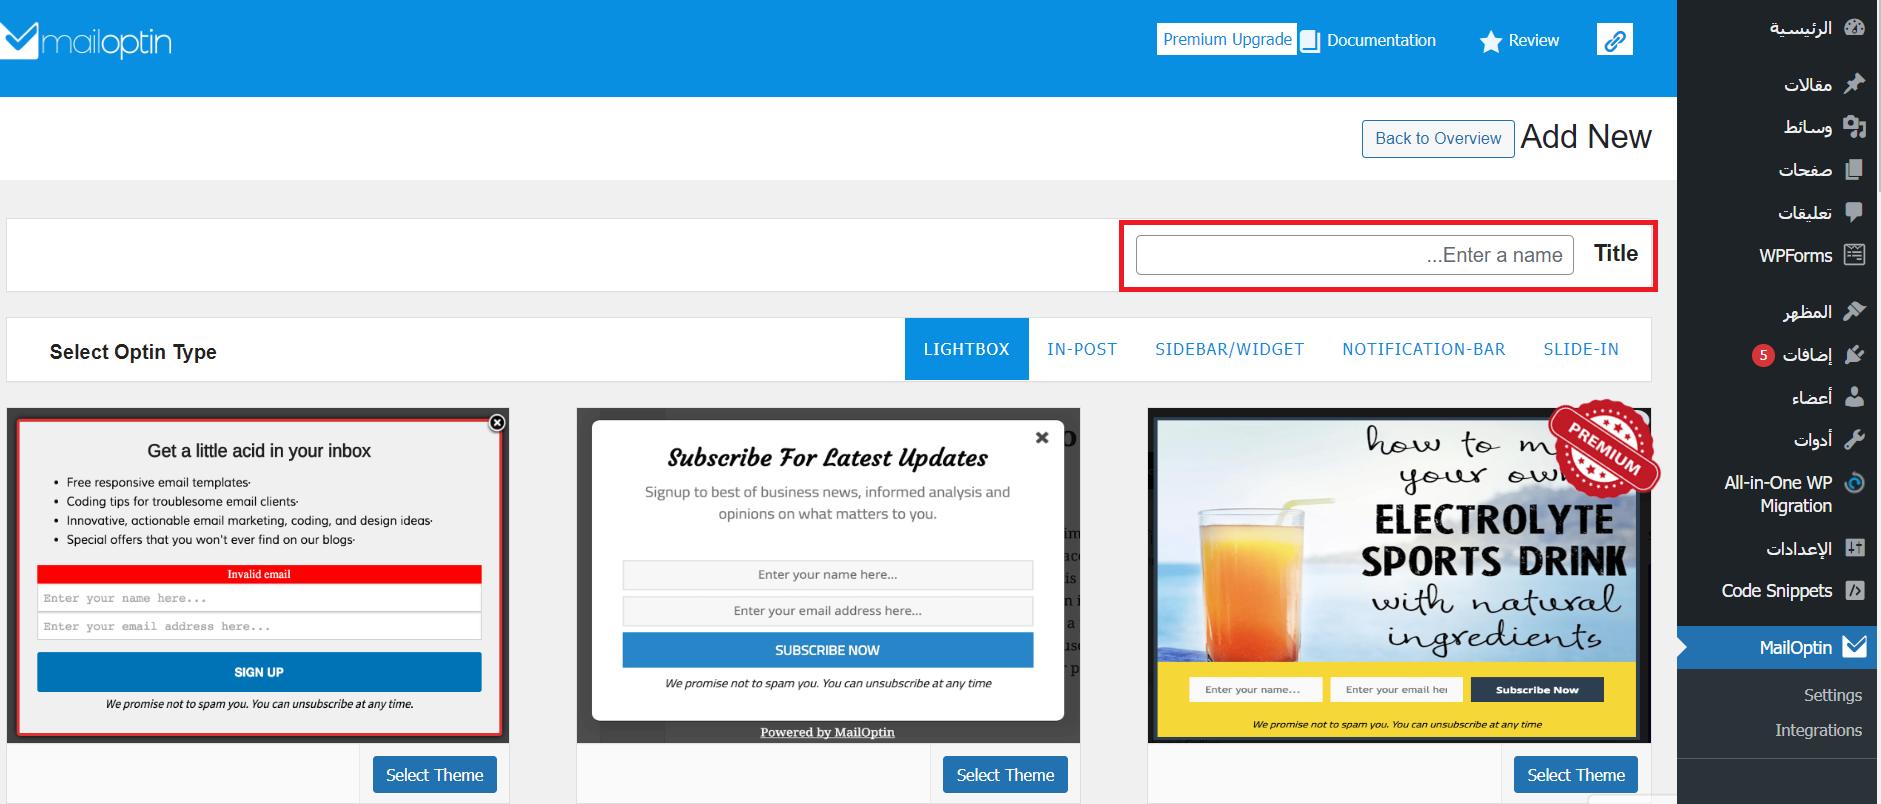Open the Integrations submenu item
1881x804 pixels.
point(1817,730)
